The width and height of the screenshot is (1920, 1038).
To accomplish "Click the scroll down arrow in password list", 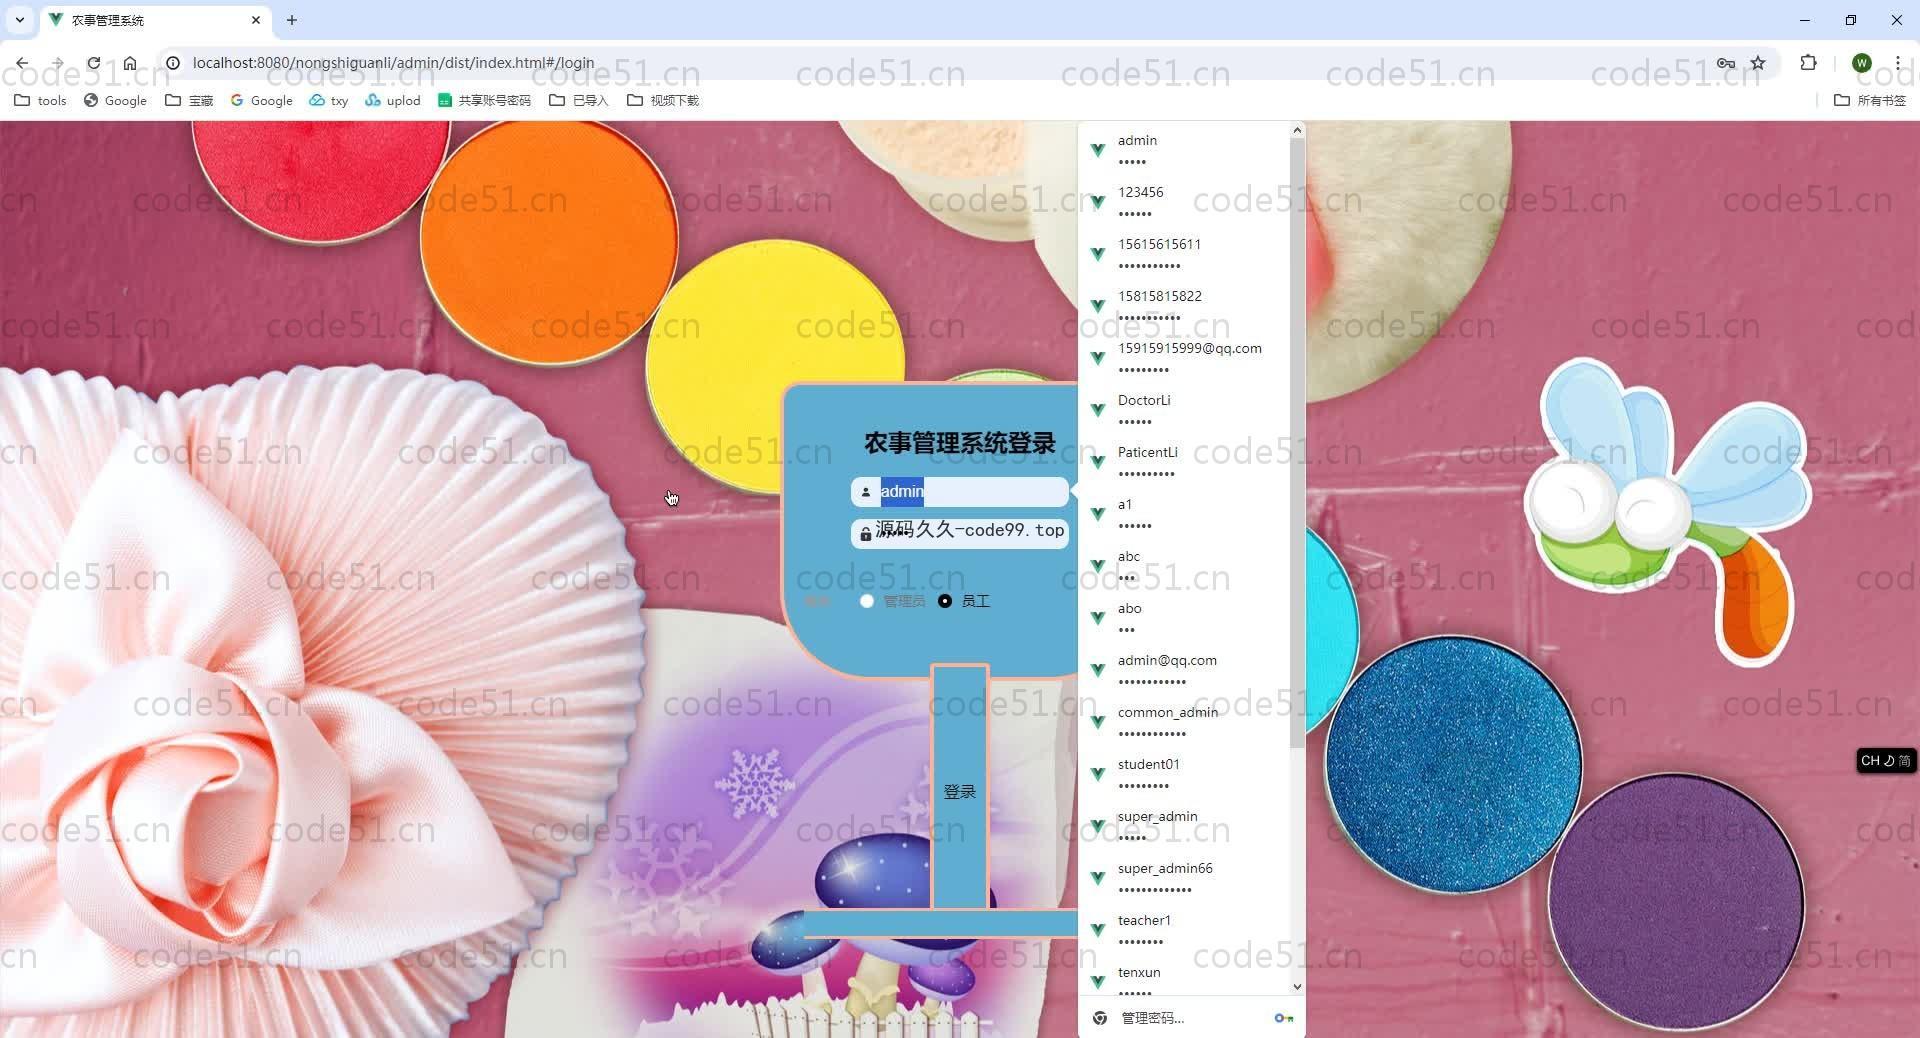I will [1297, 987].
